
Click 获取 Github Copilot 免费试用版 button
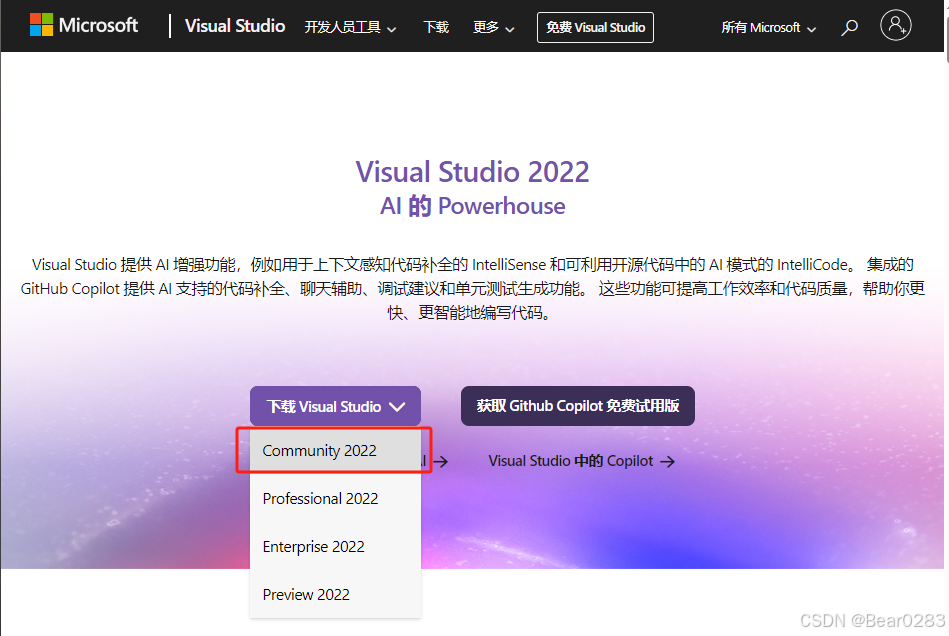tap(577, 405)
